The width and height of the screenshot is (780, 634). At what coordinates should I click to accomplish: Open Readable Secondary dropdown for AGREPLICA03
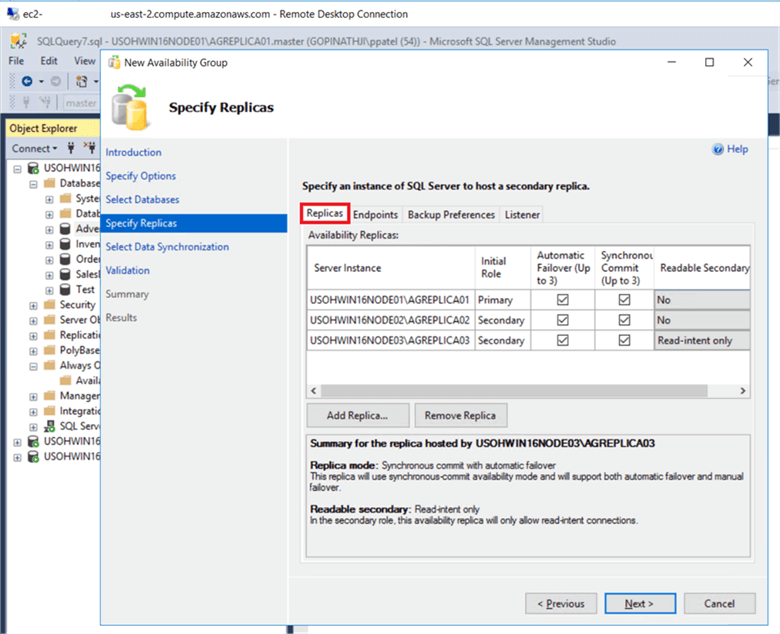click(702, 340)
